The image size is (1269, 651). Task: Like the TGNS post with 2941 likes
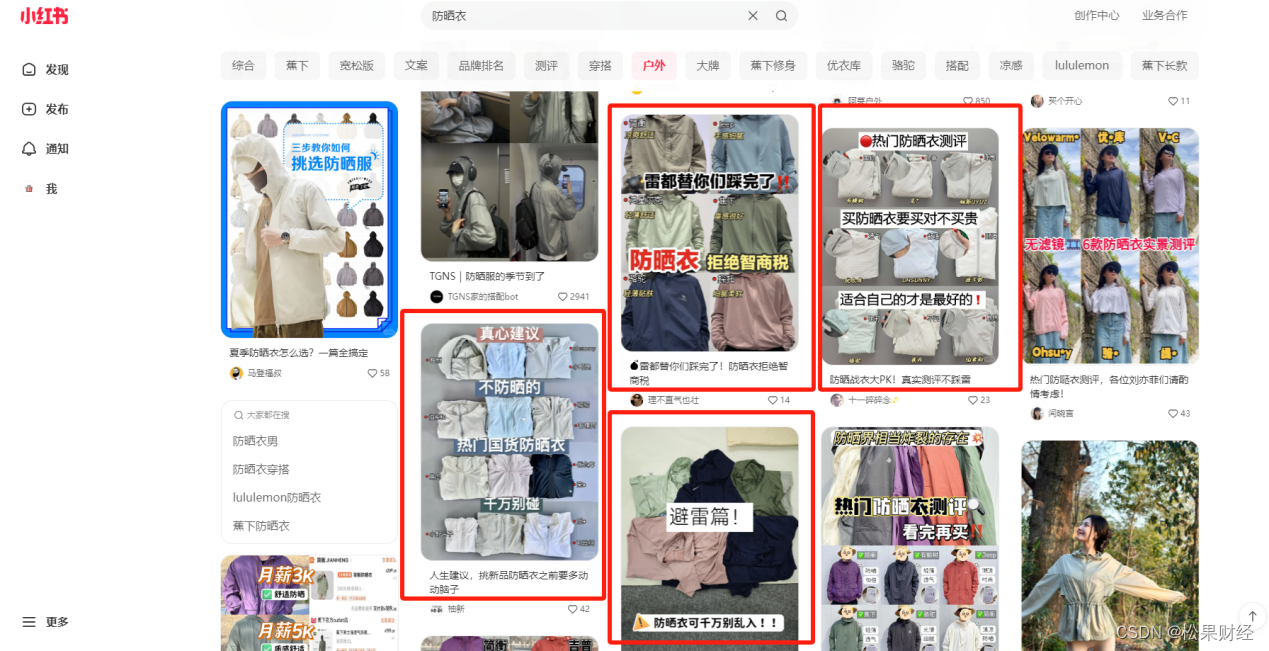point(574,297)
